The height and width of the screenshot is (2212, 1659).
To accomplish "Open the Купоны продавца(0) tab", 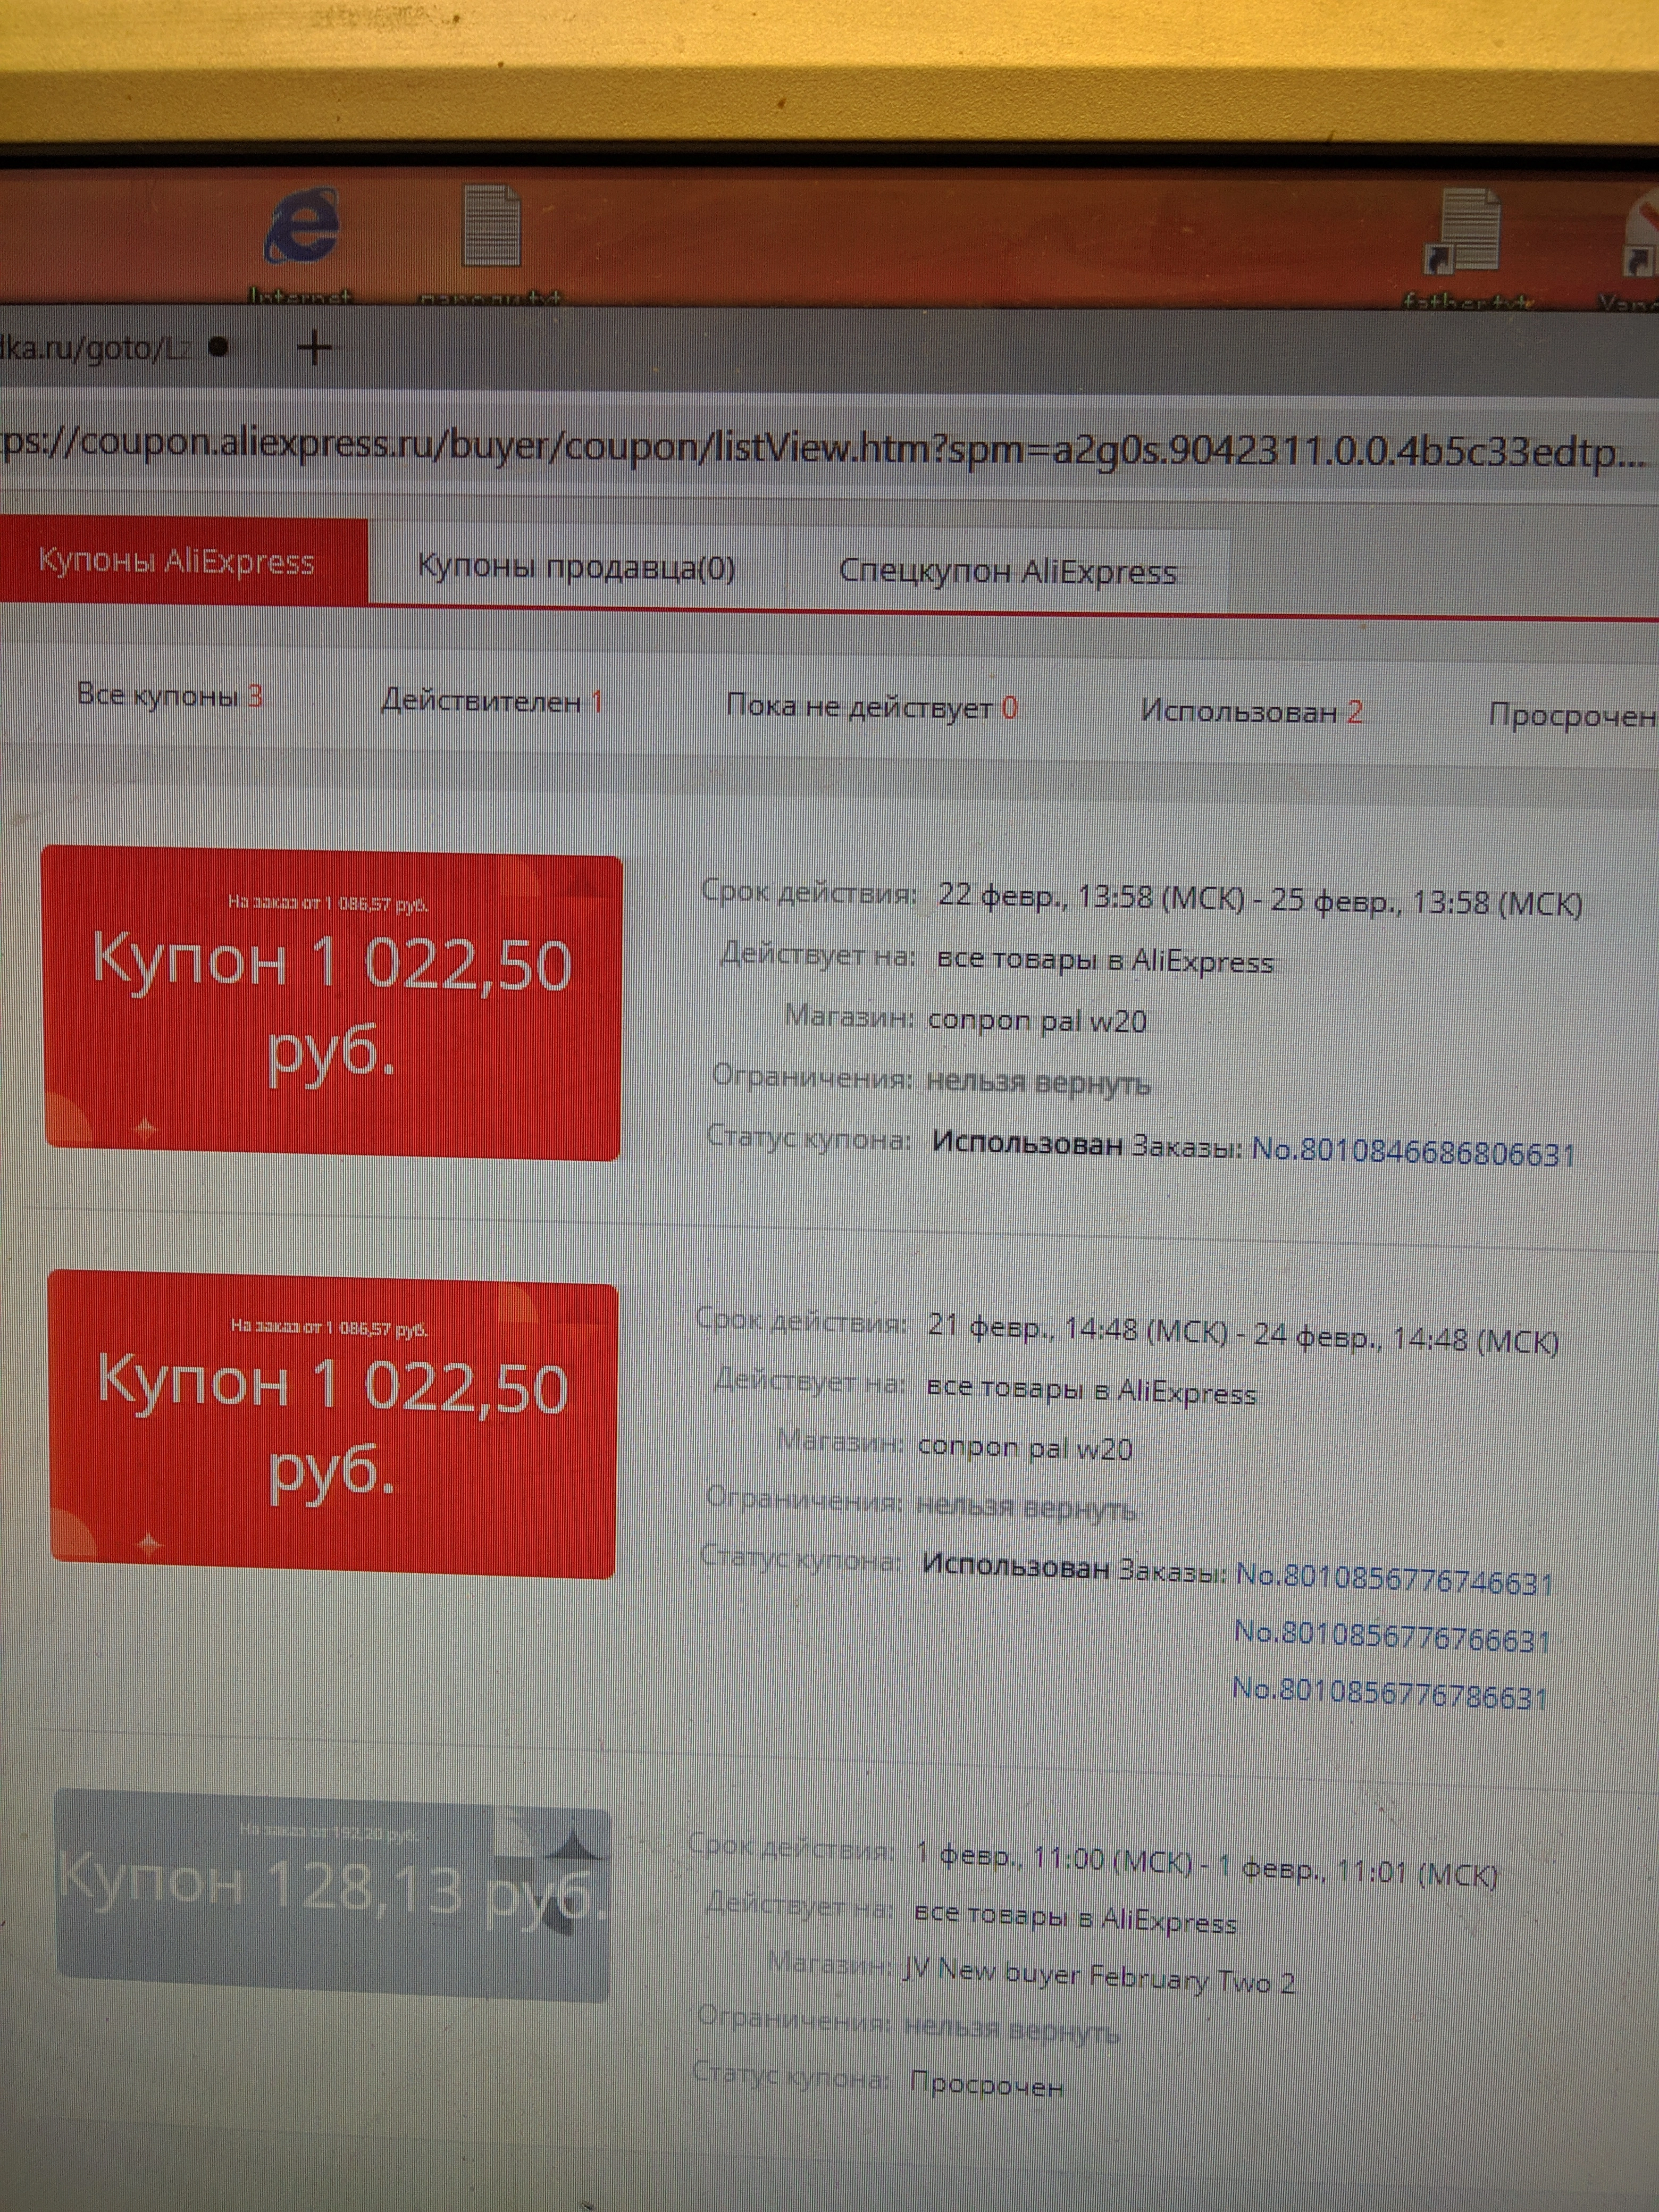I will click(x=576, y=567).
